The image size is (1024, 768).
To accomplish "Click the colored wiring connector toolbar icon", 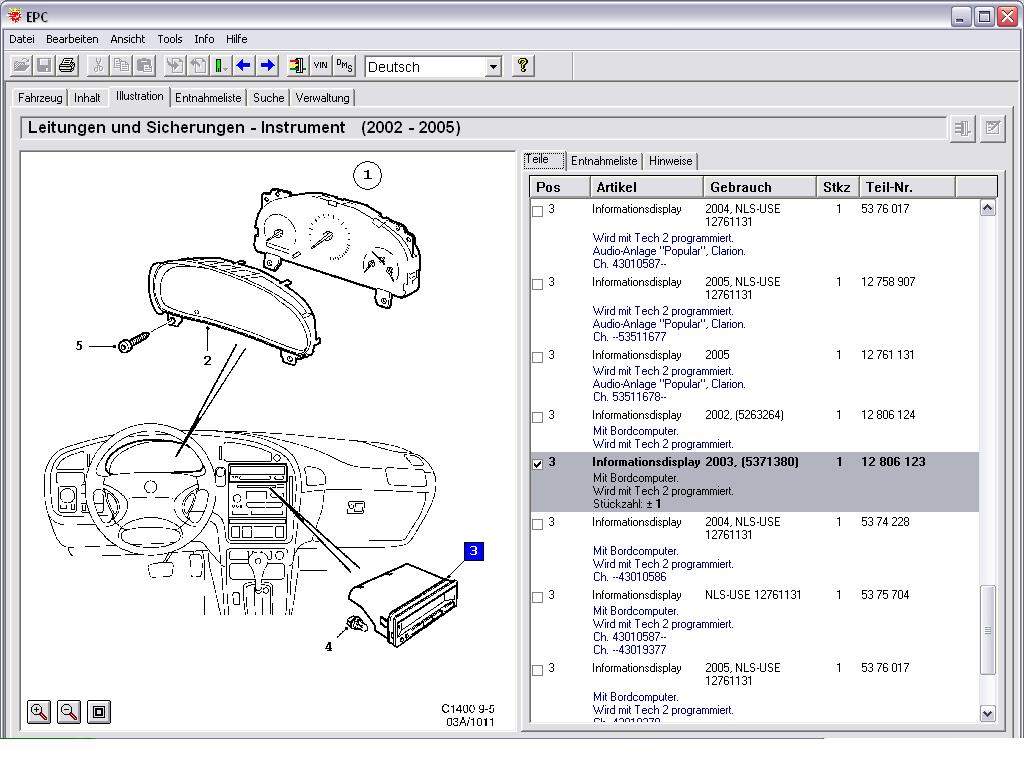I will 297,66.
